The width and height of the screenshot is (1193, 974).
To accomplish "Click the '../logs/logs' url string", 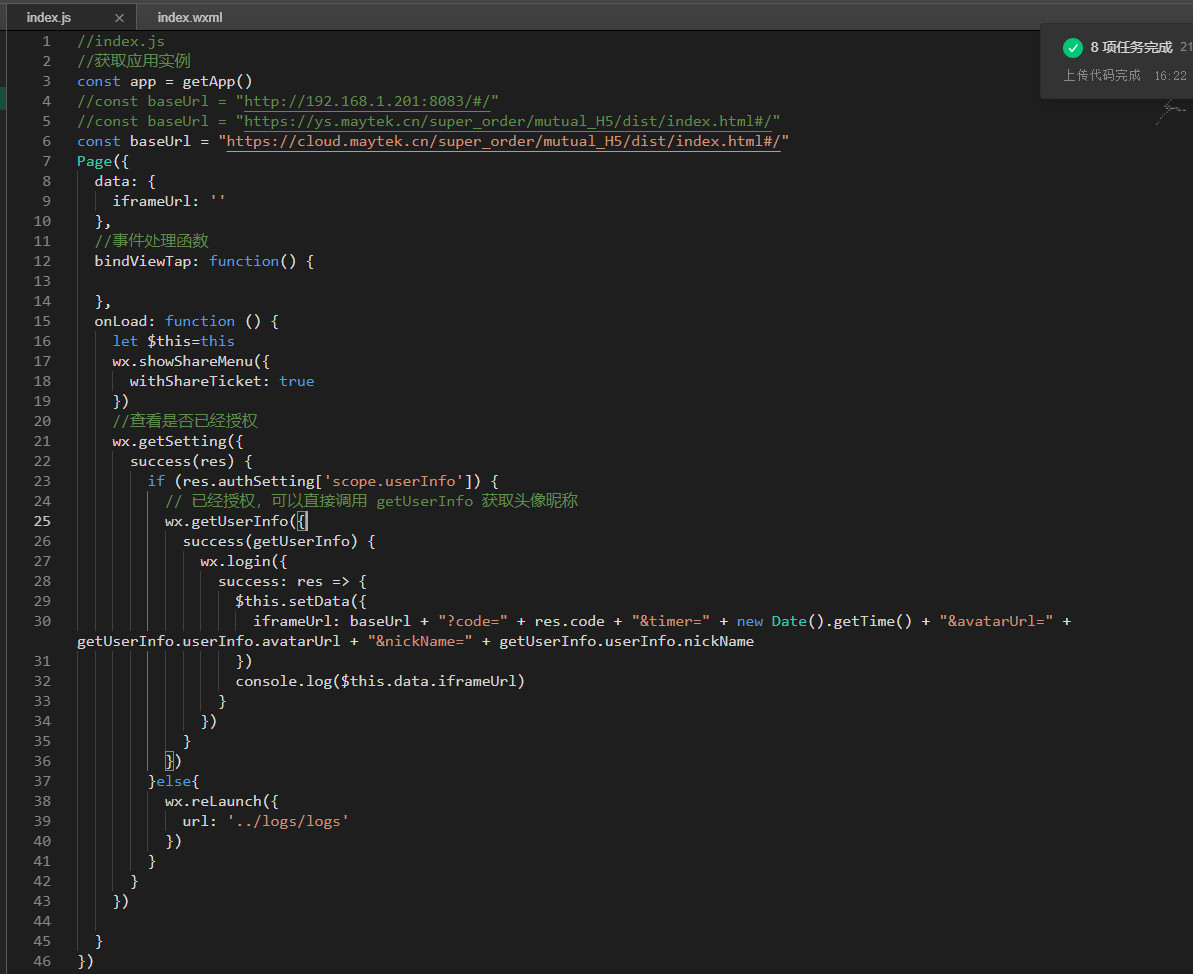I will (288, 821).
